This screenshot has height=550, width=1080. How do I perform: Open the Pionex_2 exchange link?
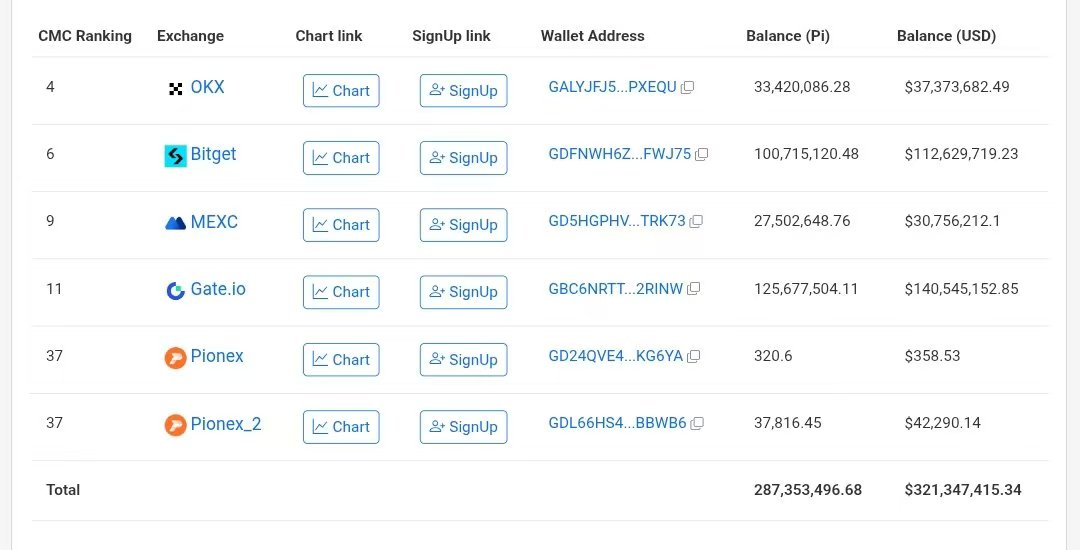coord(226,424)
